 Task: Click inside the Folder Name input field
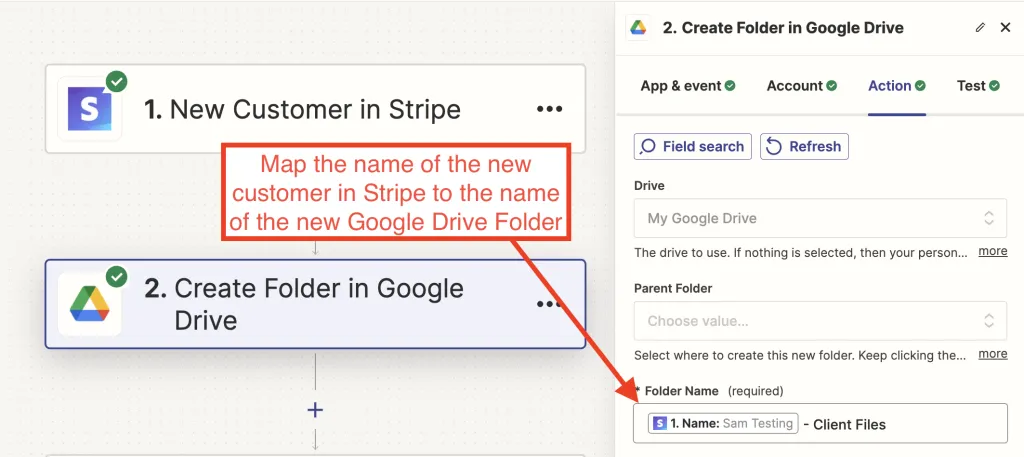point(820,424)
